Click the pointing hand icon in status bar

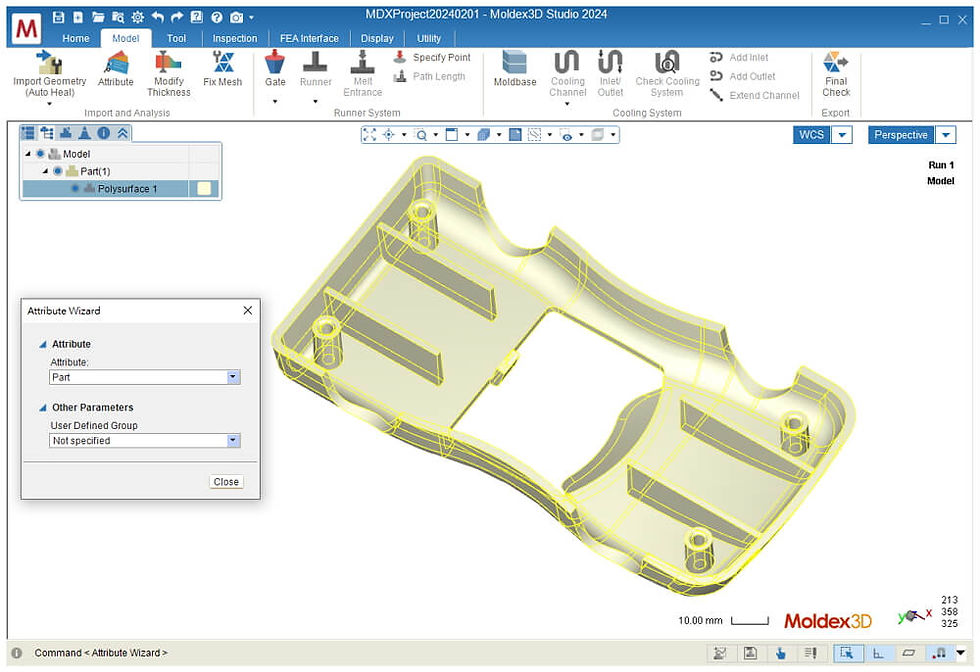point(780,653)
